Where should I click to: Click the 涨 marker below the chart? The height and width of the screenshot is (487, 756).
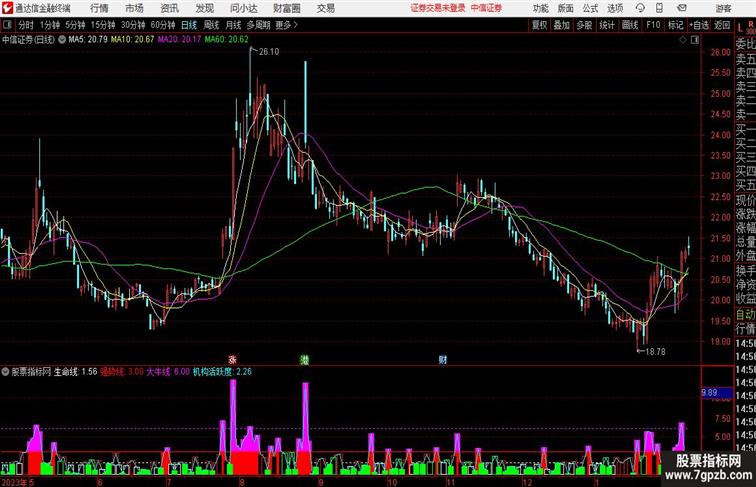pyautogui.click(x=232, y=360)
